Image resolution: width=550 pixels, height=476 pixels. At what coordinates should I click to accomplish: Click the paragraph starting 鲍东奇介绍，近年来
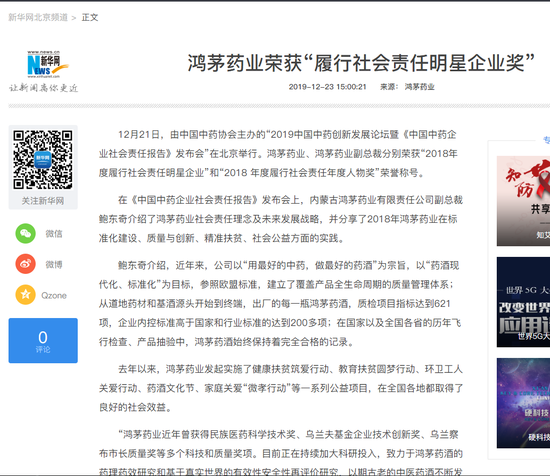click(x=280, y=303)
